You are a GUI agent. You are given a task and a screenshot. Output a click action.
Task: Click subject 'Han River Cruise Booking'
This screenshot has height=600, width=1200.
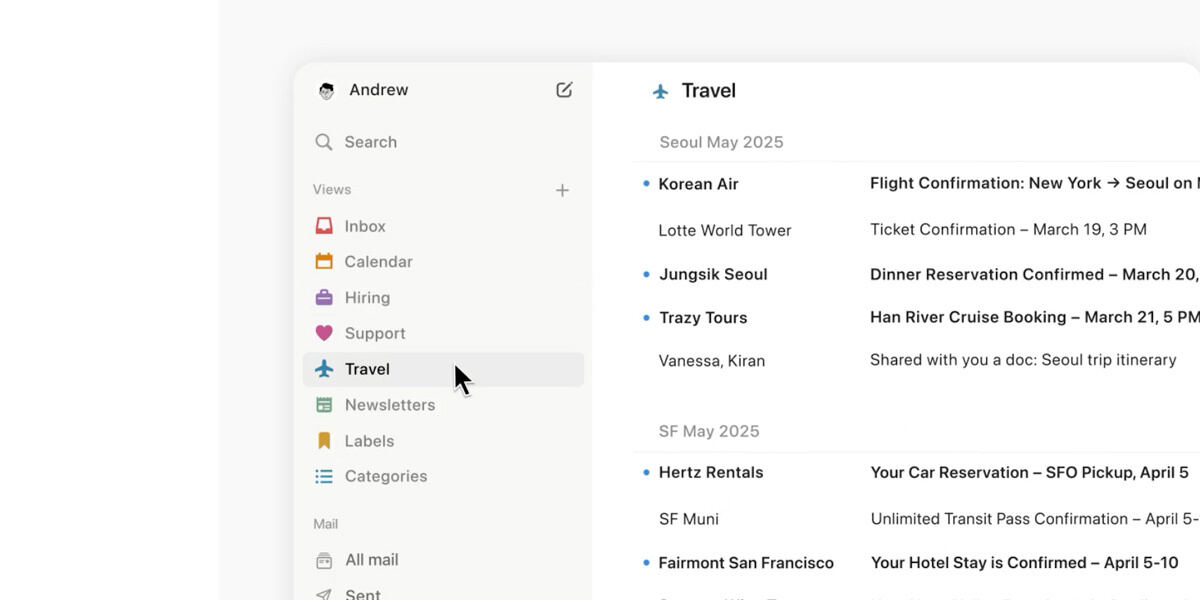click(x=968, y=317)
